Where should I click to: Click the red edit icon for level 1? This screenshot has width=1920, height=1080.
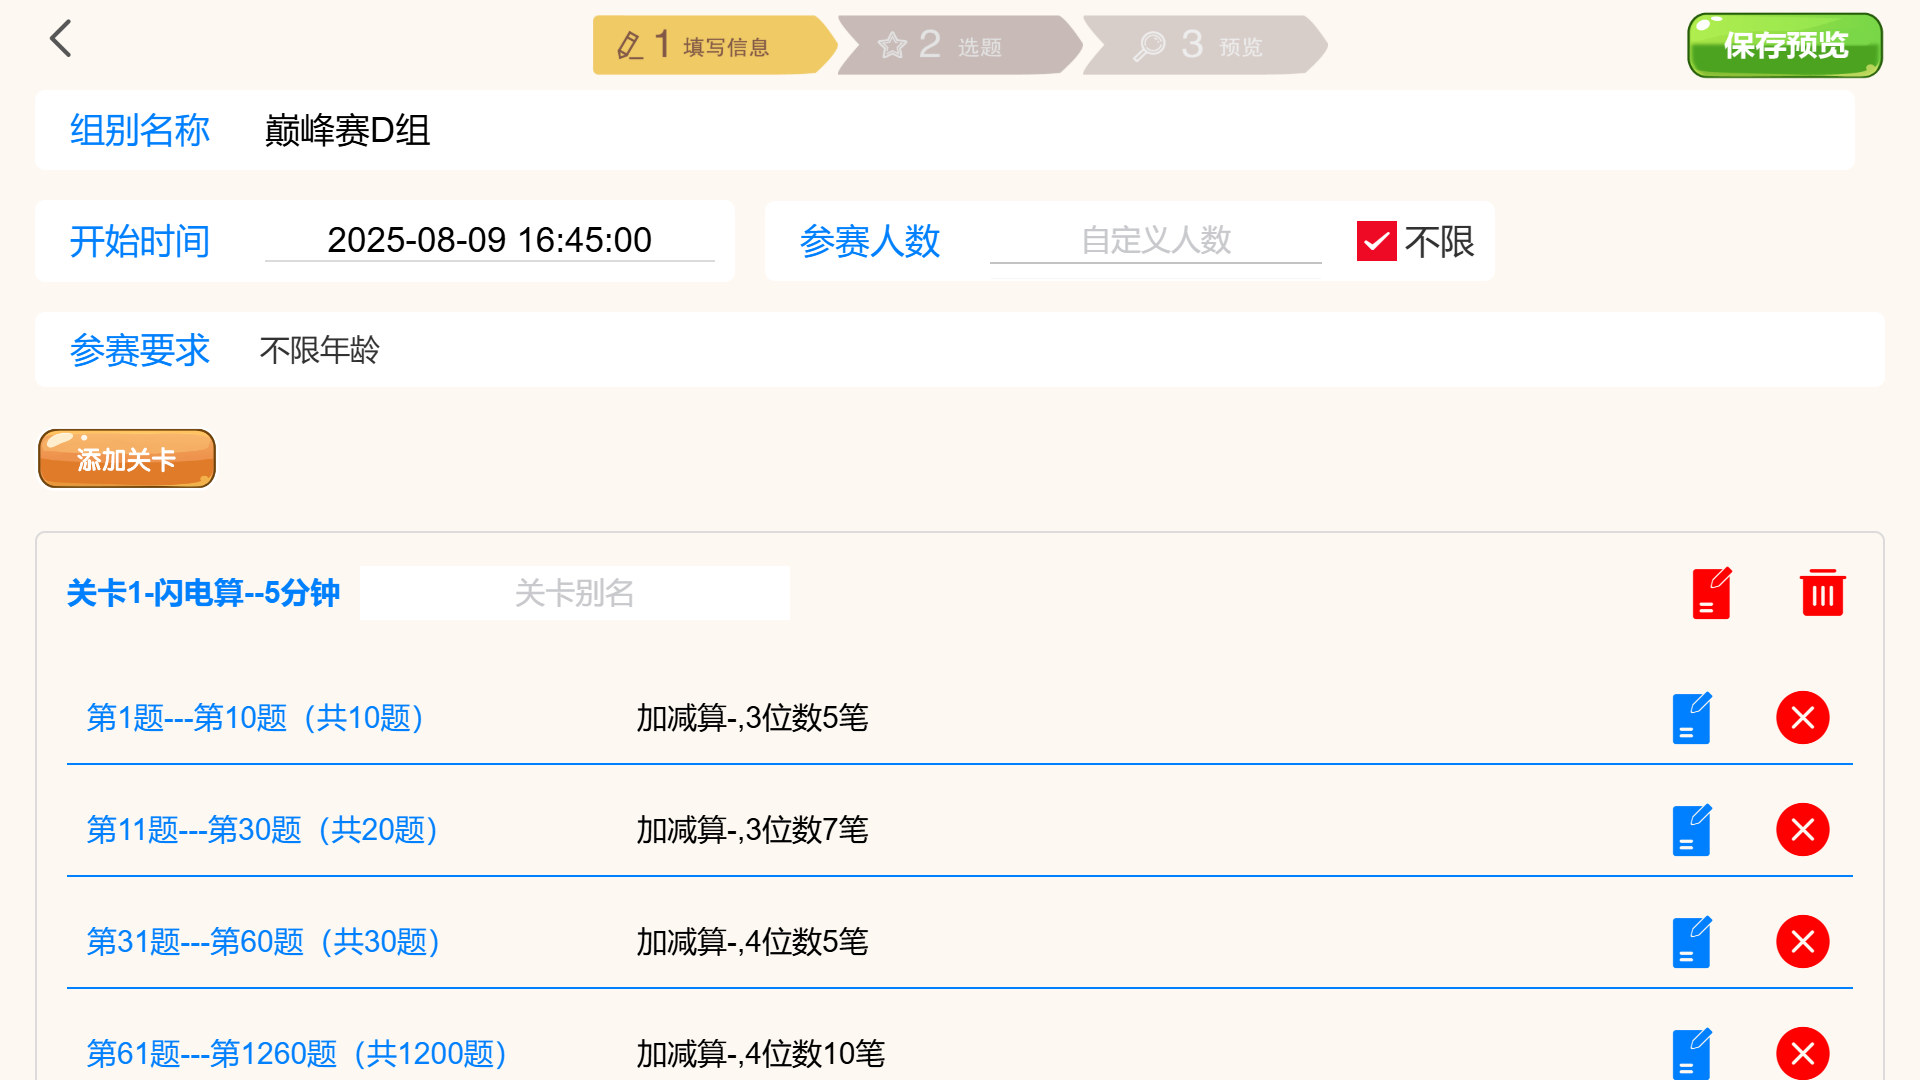pos(1711,594)
